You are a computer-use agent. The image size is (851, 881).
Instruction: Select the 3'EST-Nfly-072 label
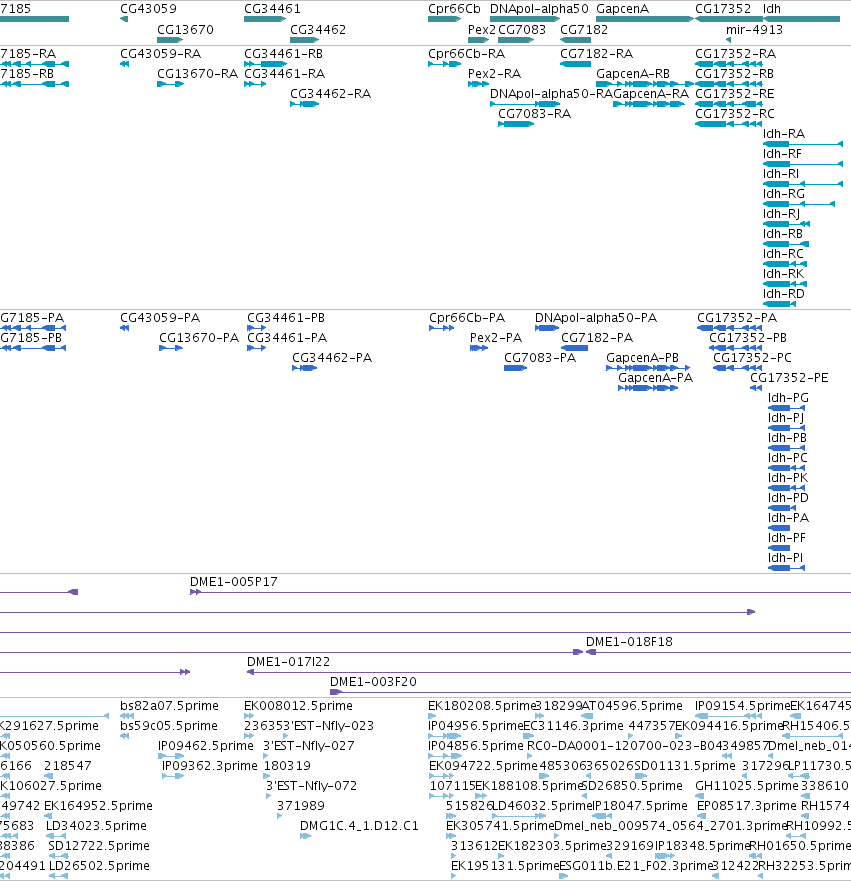[x=311, y=786]
